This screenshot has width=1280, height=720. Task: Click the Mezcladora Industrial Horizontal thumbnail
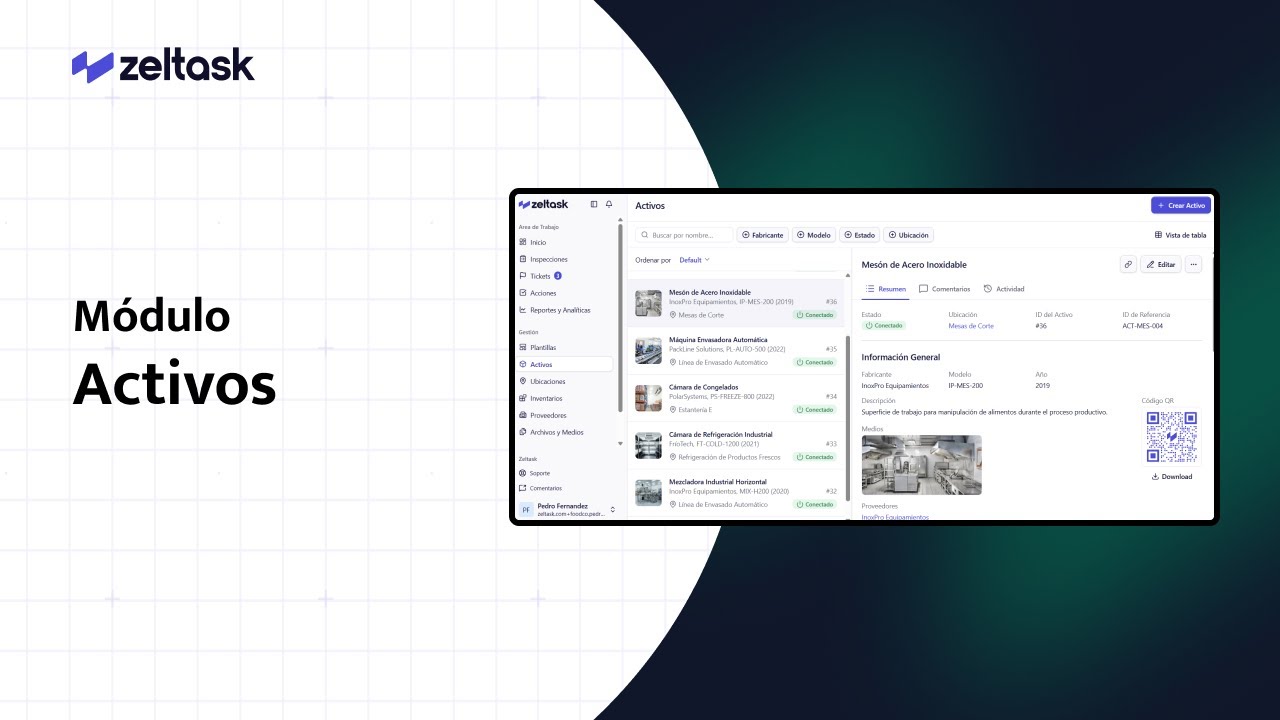click(648, 492)
